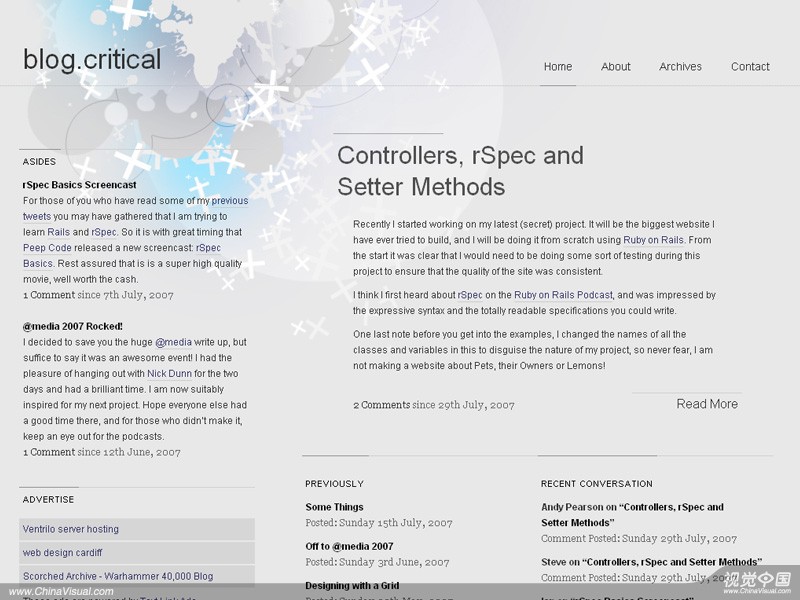Follow the 'previous tweets' link in the aside
The width and height of the screenshot is (800, 600).
point(136,208)
